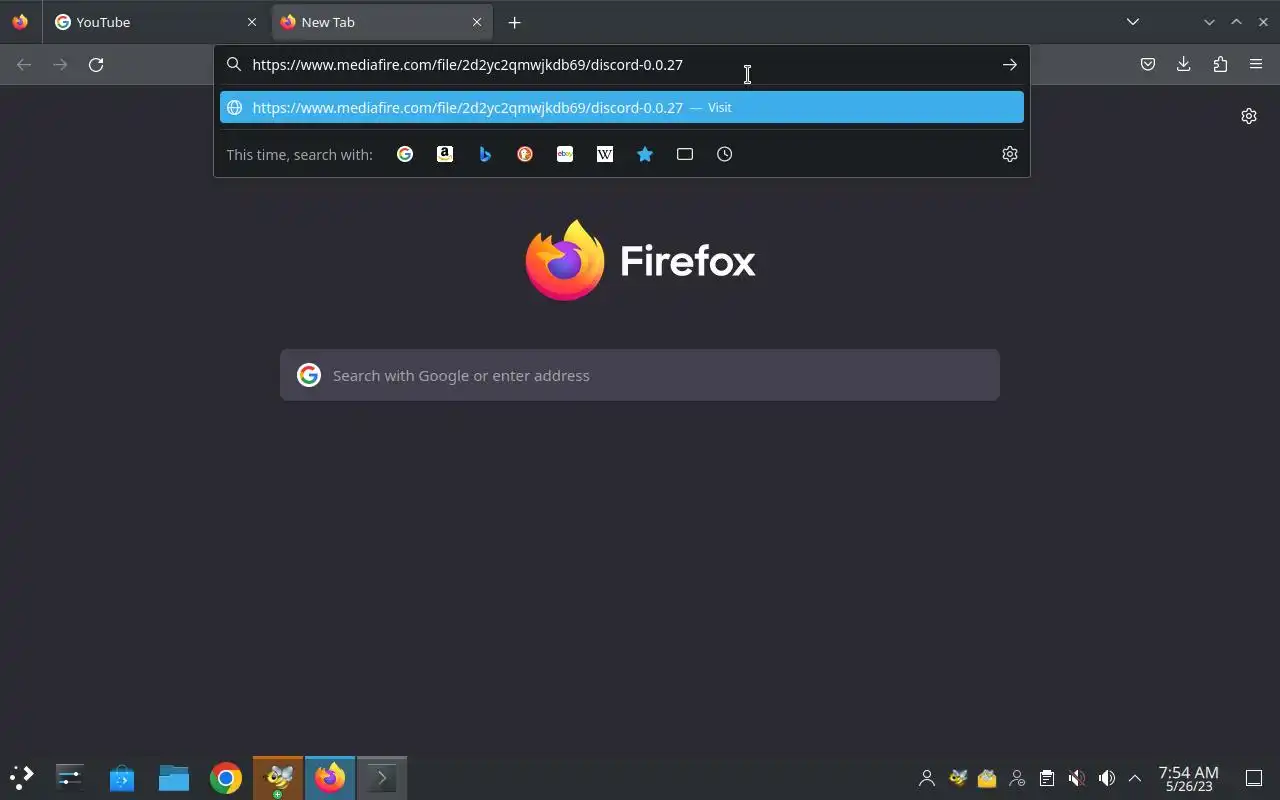Personalize new tab gear icon
The image size is (1280, 800).
1249,116
